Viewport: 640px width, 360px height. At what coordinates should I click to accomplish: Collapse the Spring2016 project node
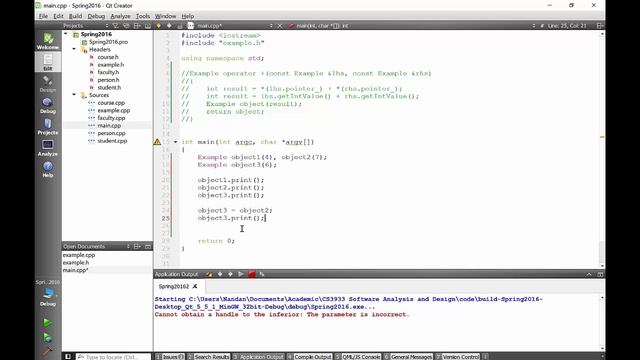pyautogui.click(x=66, y=34)
